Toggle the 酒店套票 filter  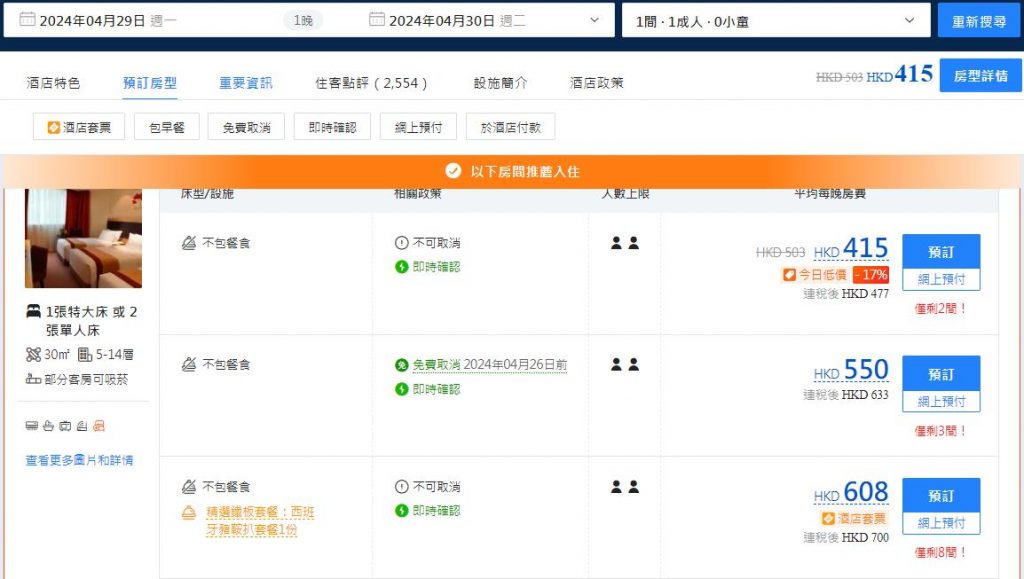[x=79, y=127]
